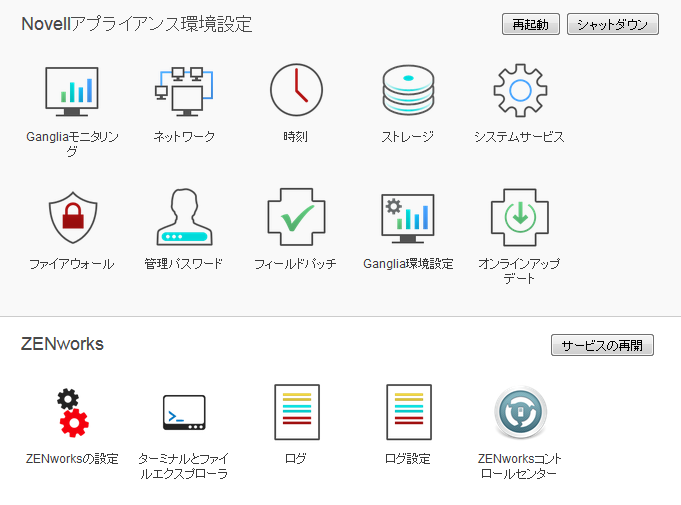Click the ターミナルとファイルエクスプローラ label text
This screenshot has width=681, height=505.
(x=184, y=466)
